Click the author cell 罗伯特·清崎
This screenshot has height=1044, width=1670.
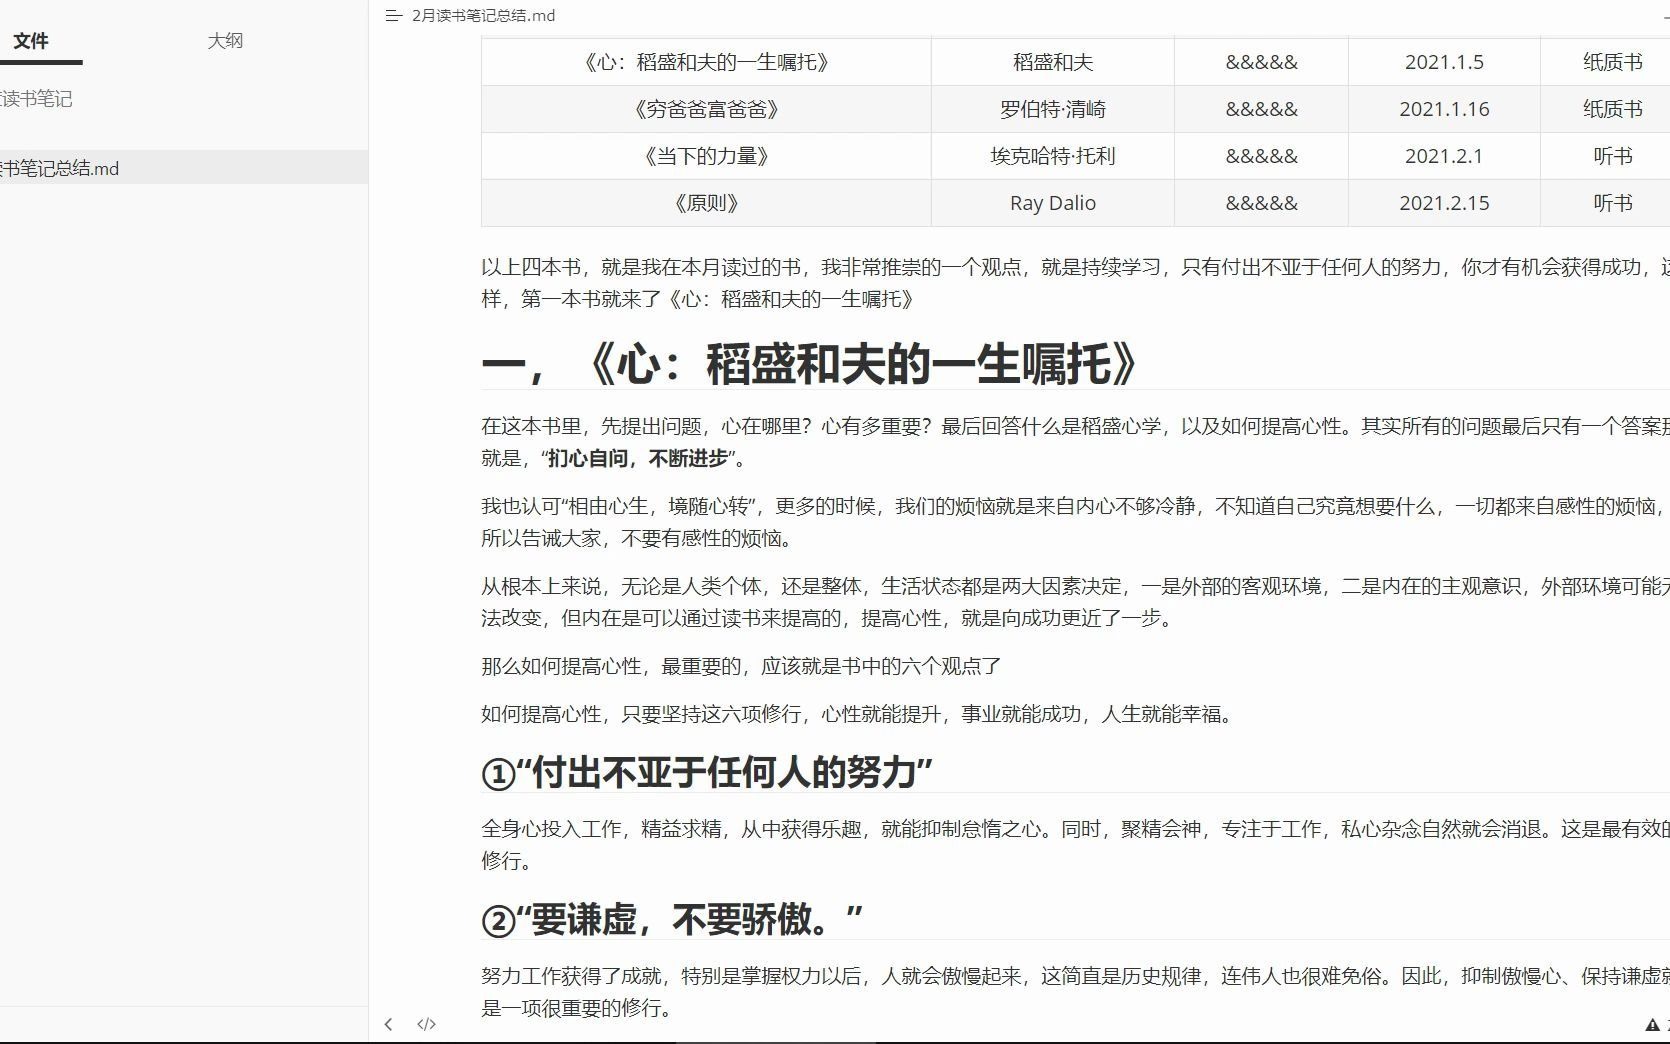[1053, 109]
